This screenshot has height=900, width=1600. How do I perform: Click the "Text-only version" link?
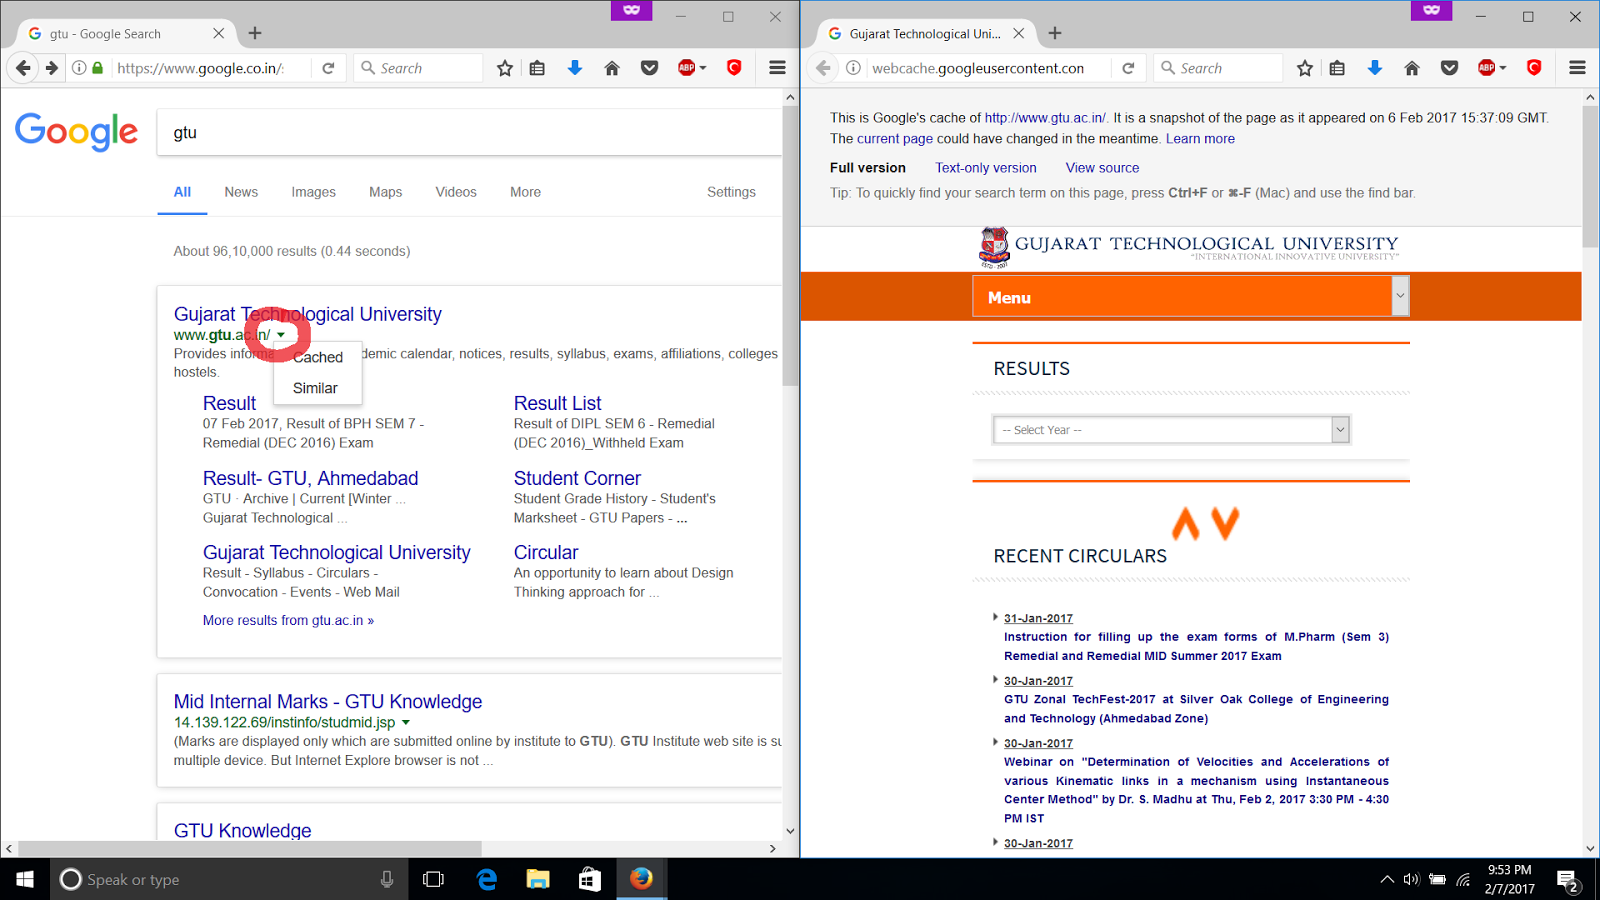coord(986,168)
